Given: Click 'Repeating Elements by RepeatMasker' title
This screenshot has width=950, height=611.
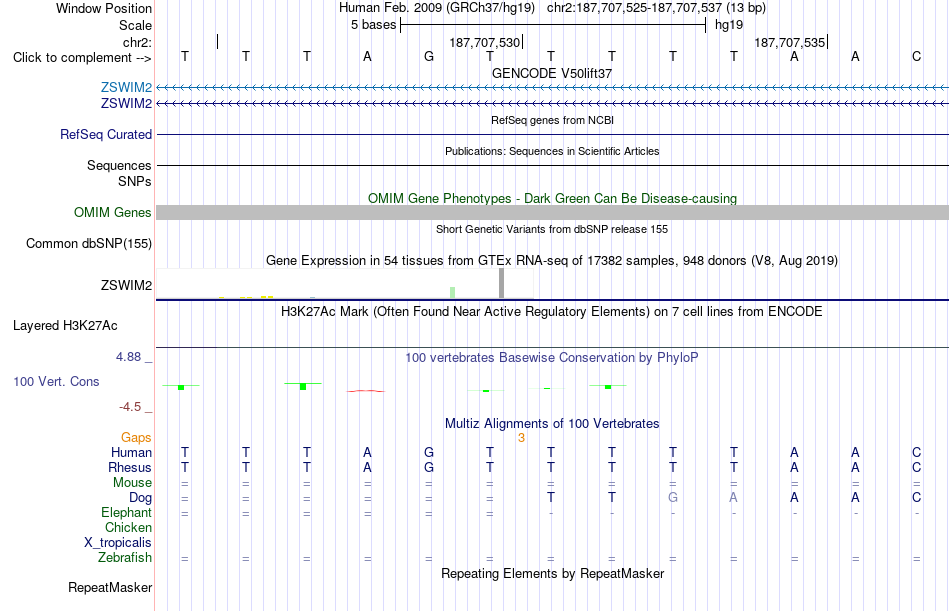Looking at the screenshot, I should coord(552,573).
